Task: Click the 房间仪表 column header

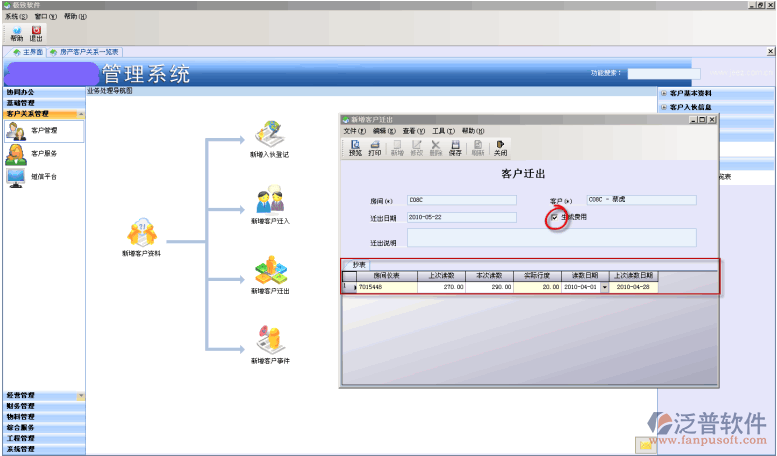Action: point(387,276)
